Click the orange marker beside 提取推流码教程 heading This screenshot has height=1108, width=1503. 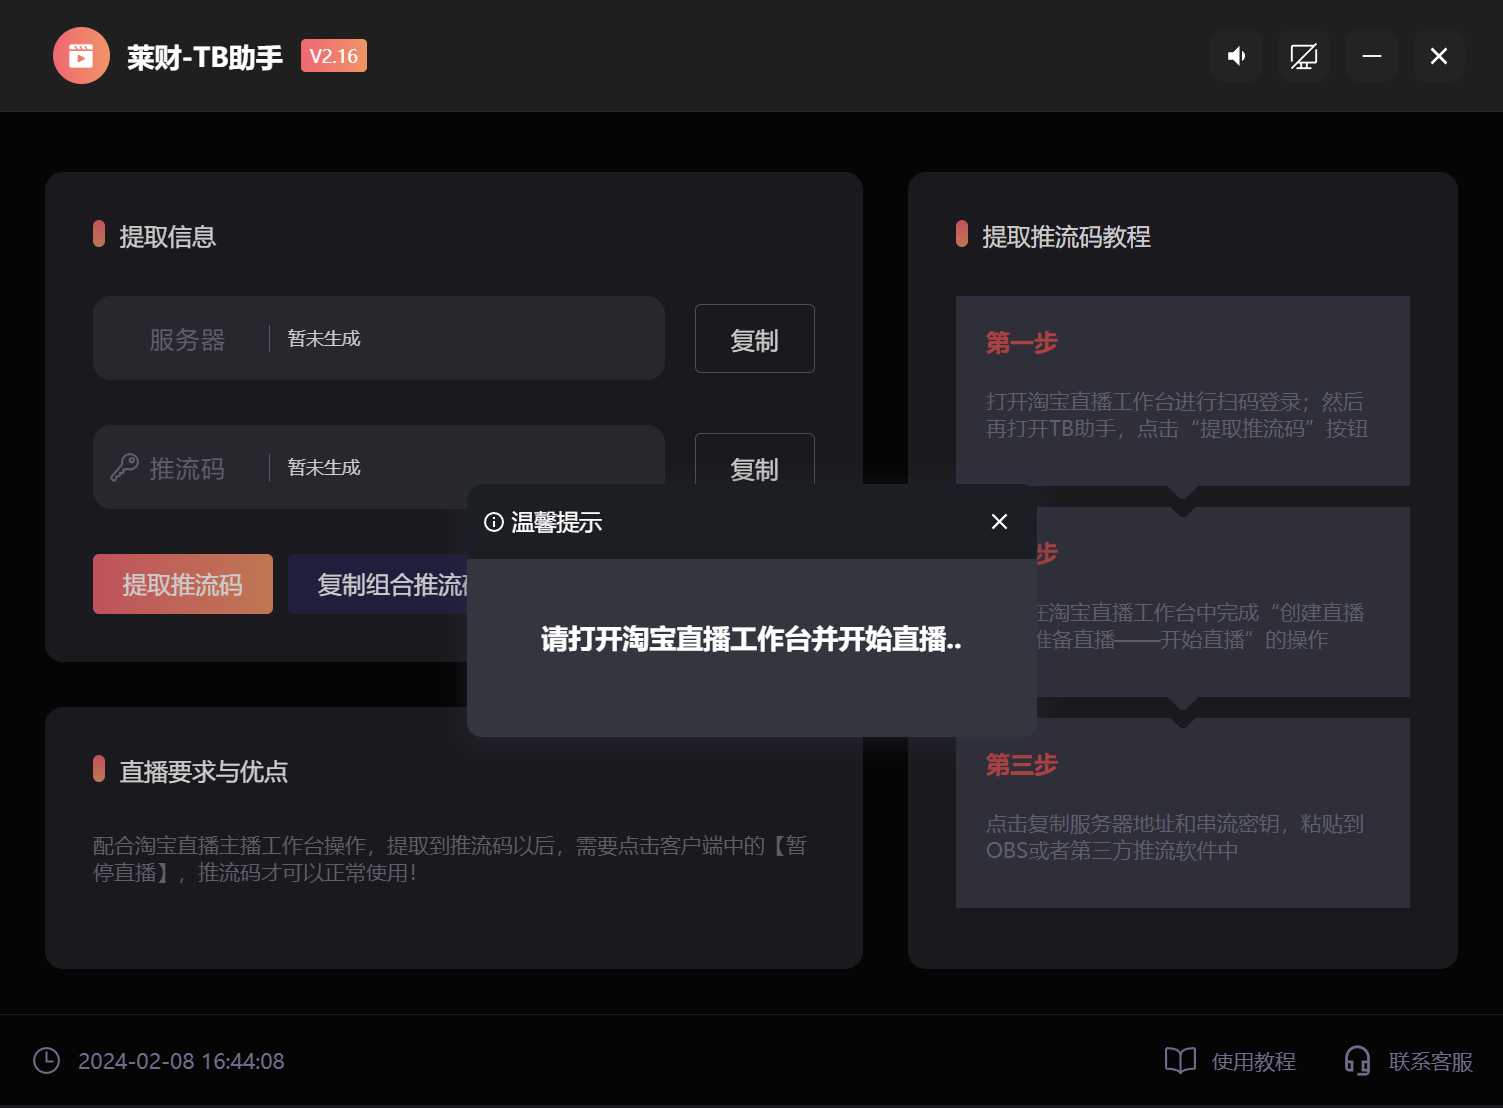pyautogui.click(x=961, y=234)
